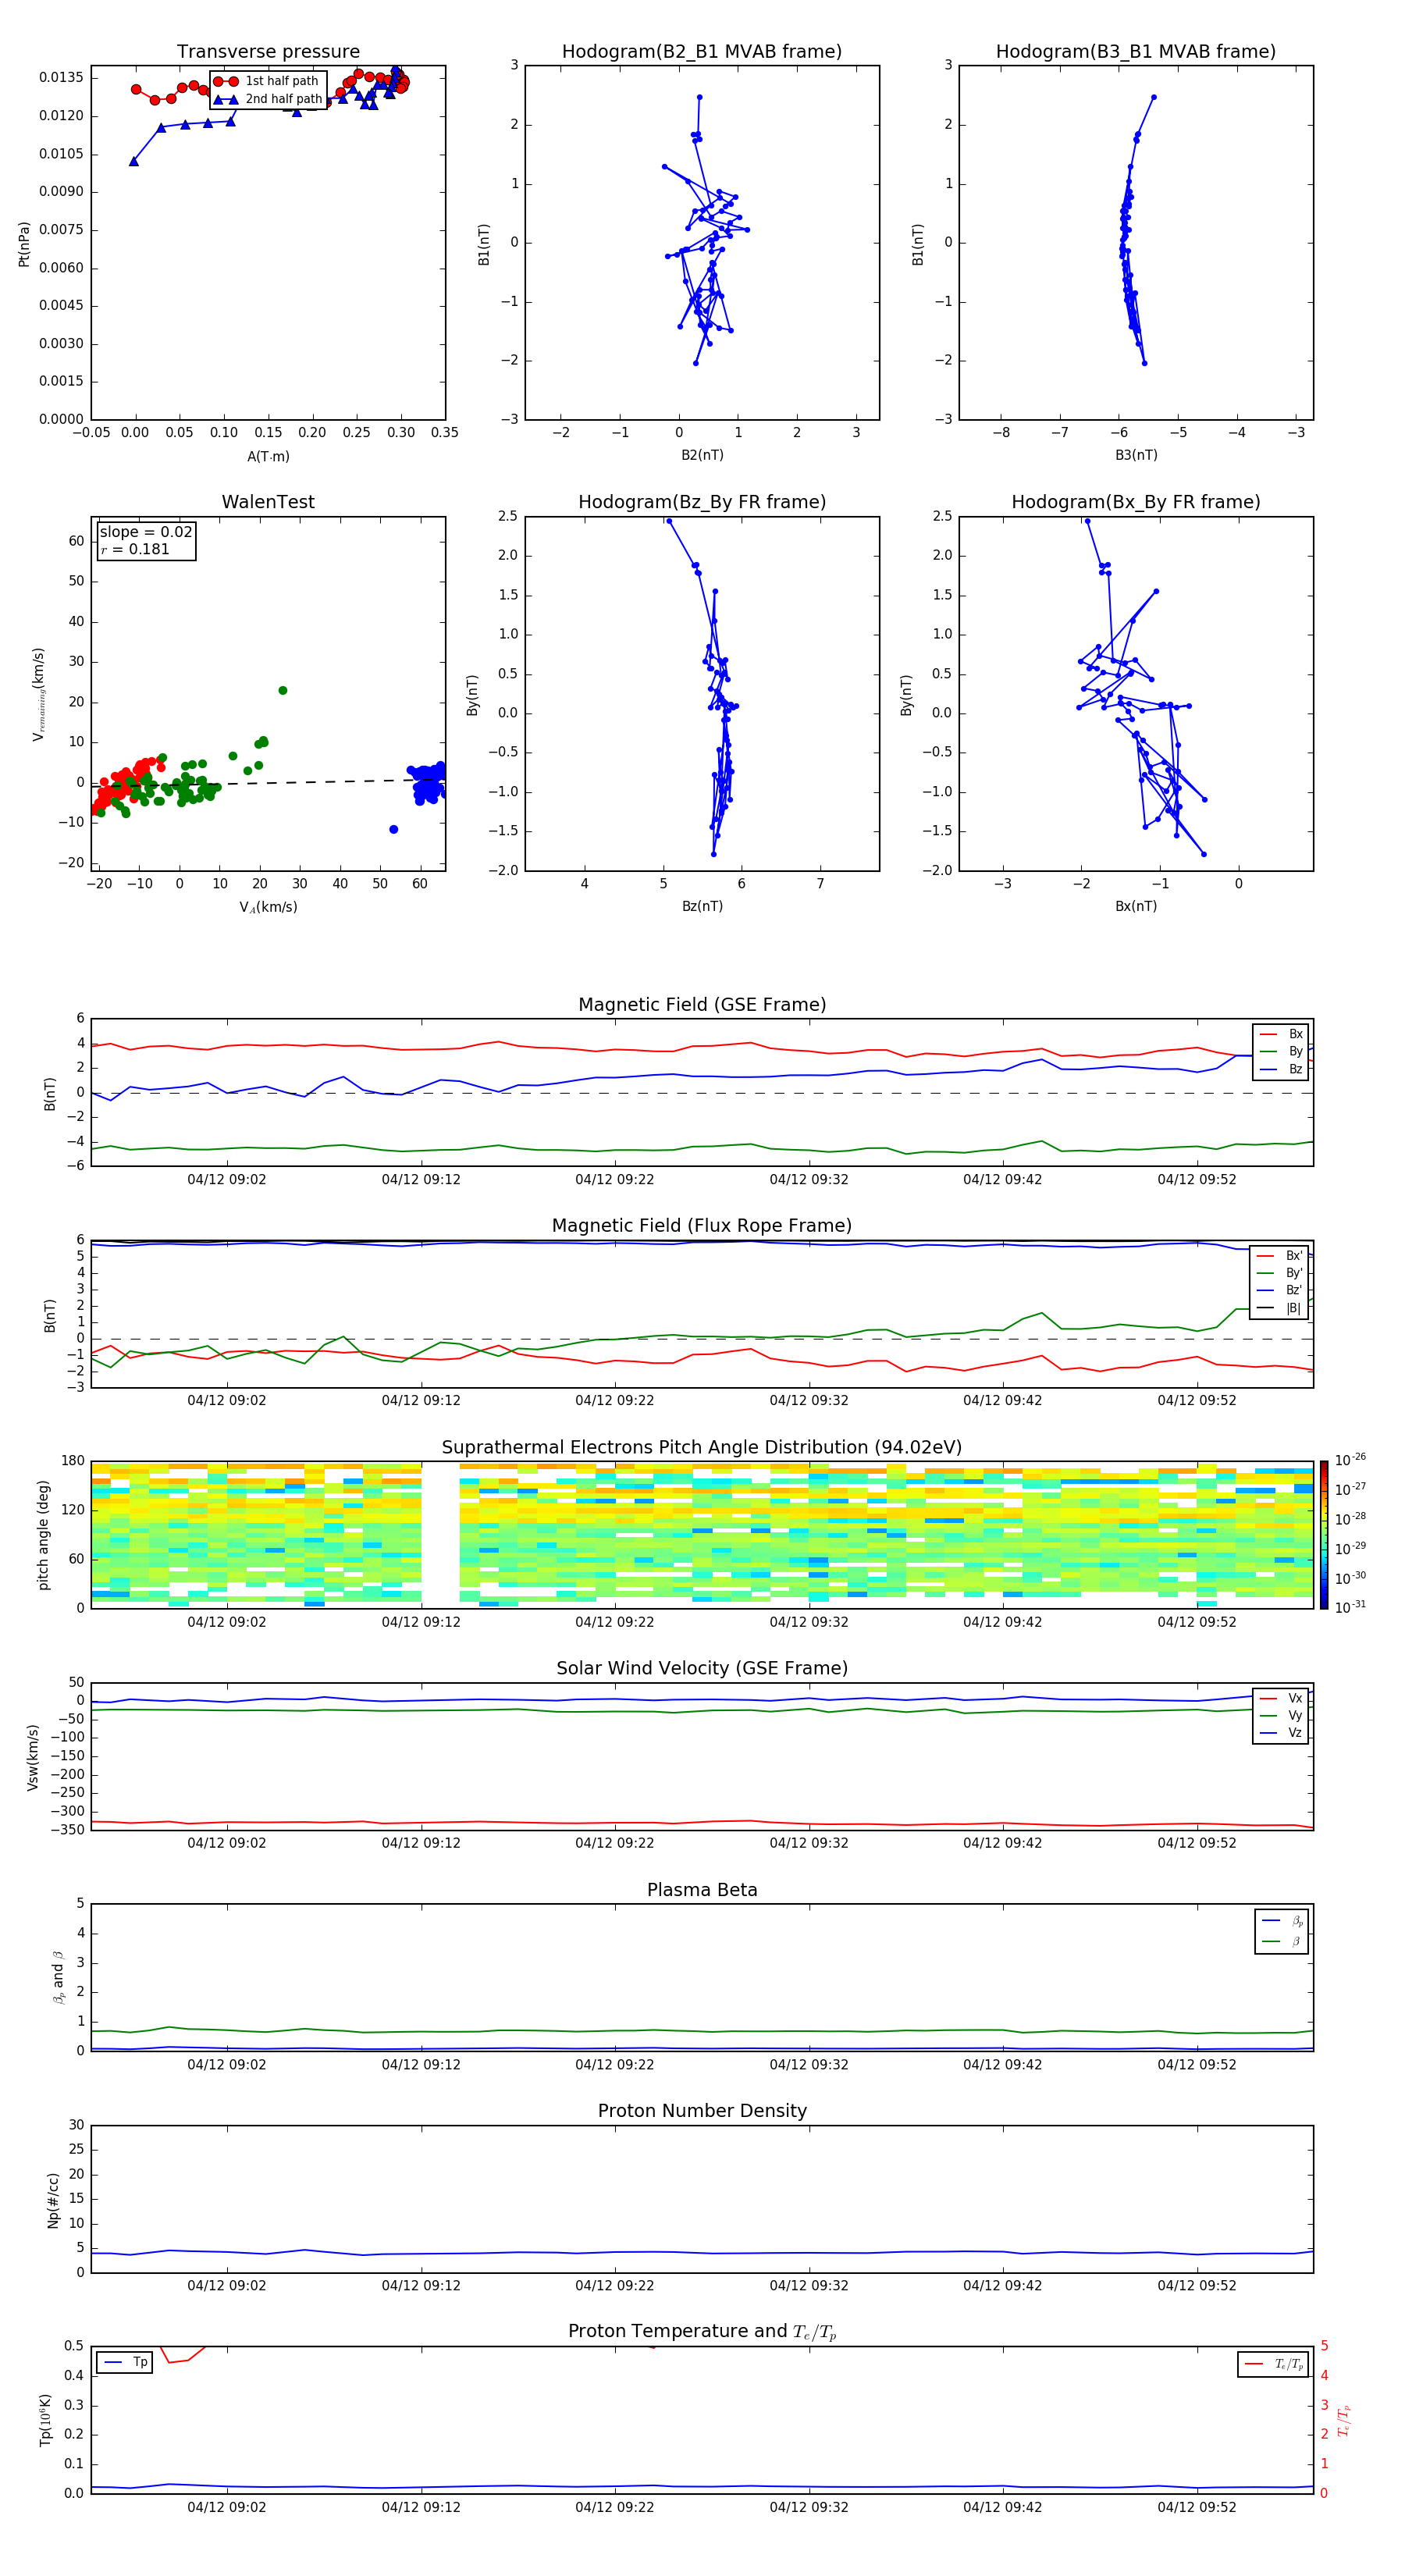Click the 'Hodogram(B3_B1 MVAB frame)' title
The width and height of the screenshot is (1405, 2576).
pos(1136,52)
